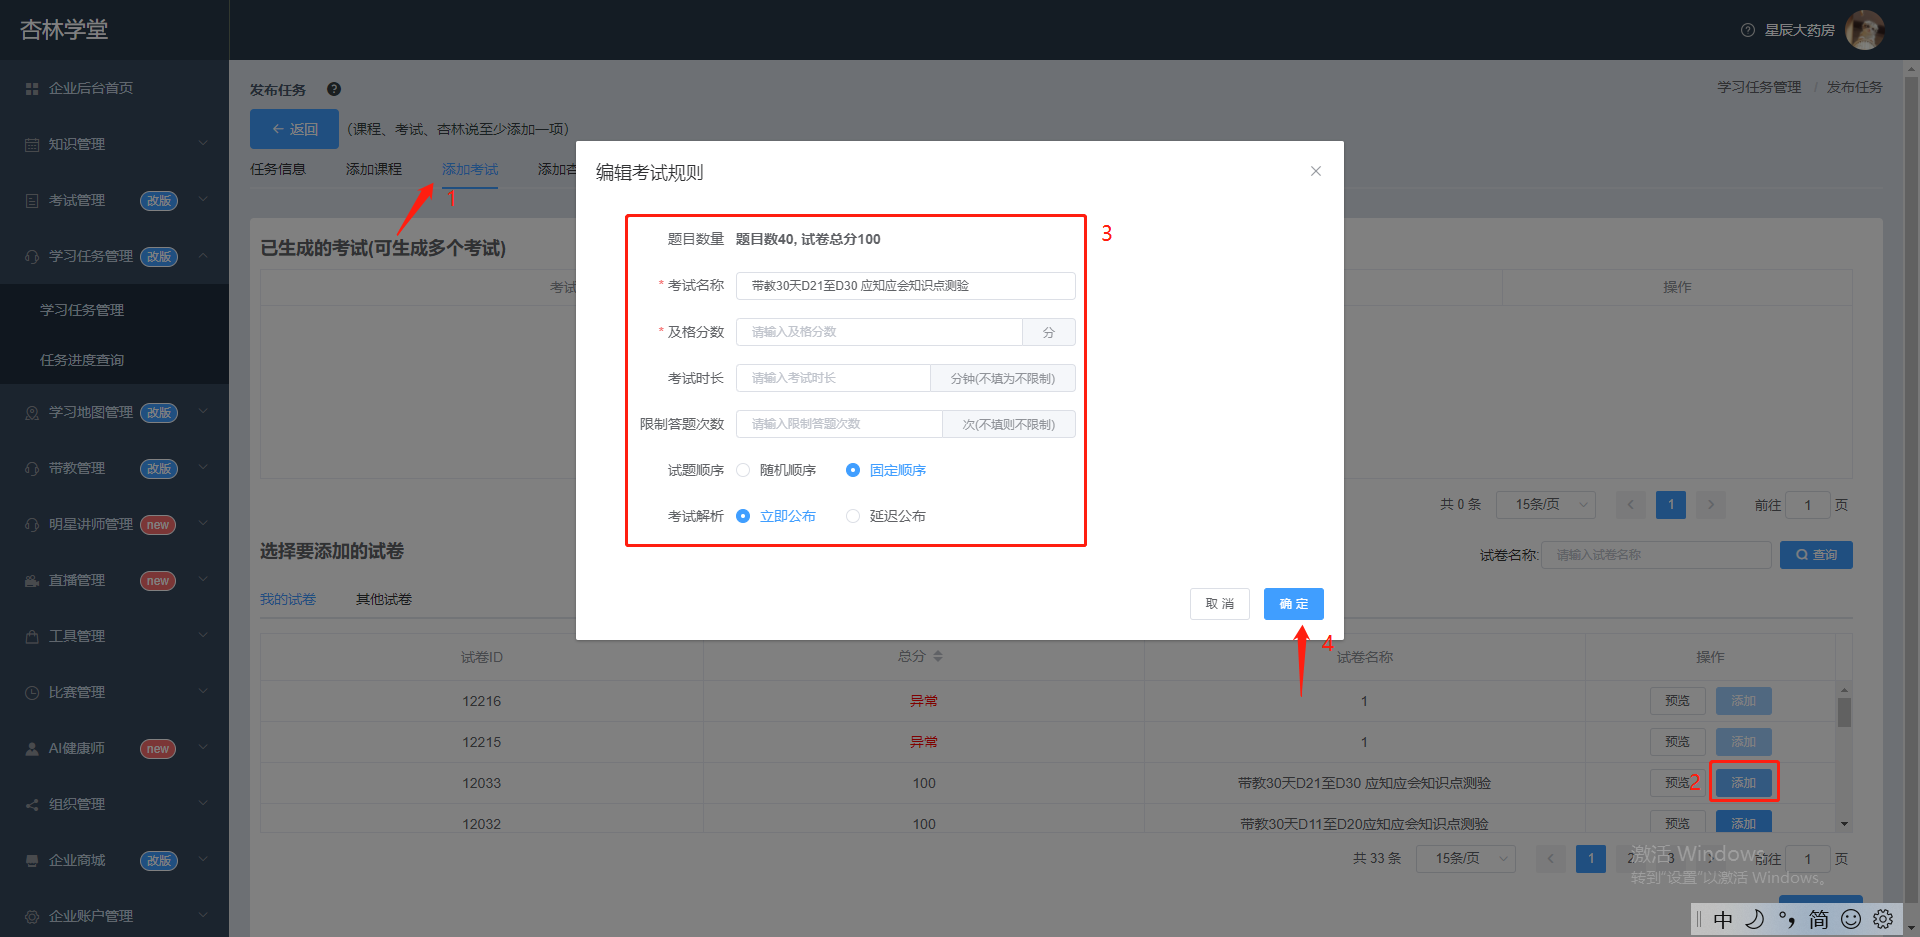Click the 及格分数 input field
The height and width of the screenshot is (937, 1920).
click(x=879, y=332)
